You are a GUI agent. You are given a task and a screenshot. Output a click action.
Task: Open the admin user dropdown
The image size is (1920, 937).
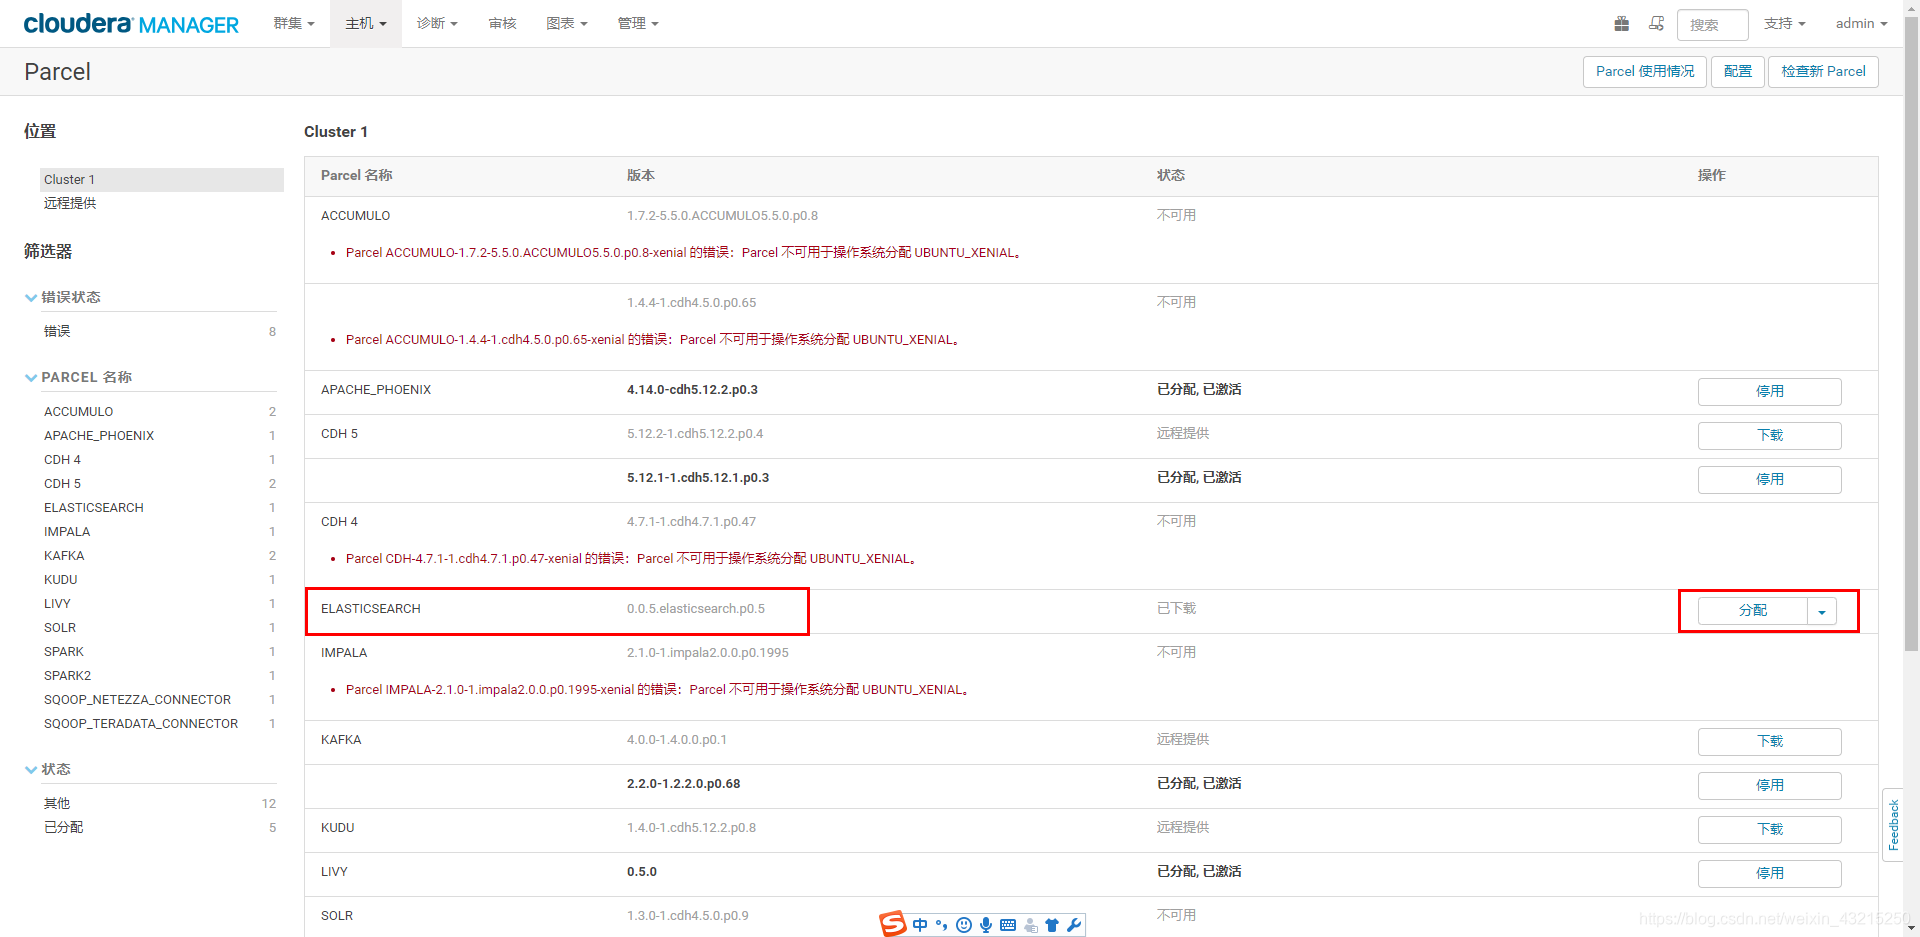click(x=1861, y=23)
